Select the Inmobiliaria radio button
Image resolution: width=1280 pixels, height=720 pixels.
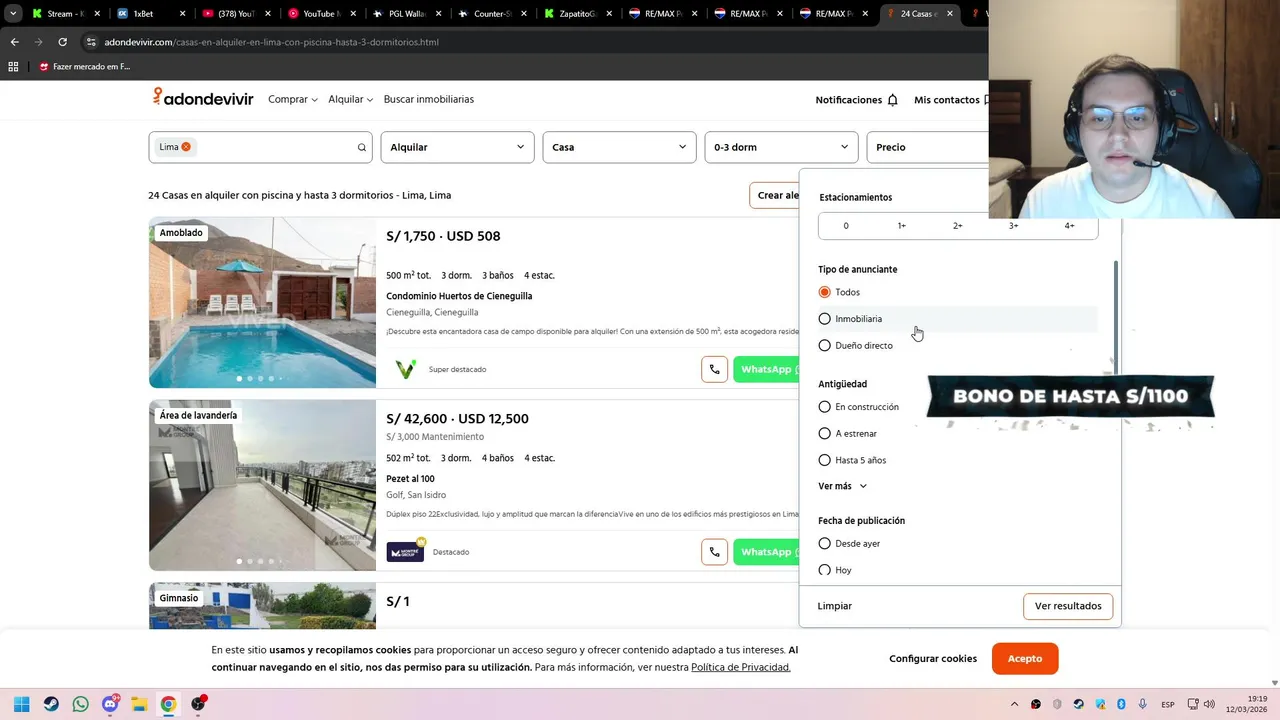click(x=824, y=319)
